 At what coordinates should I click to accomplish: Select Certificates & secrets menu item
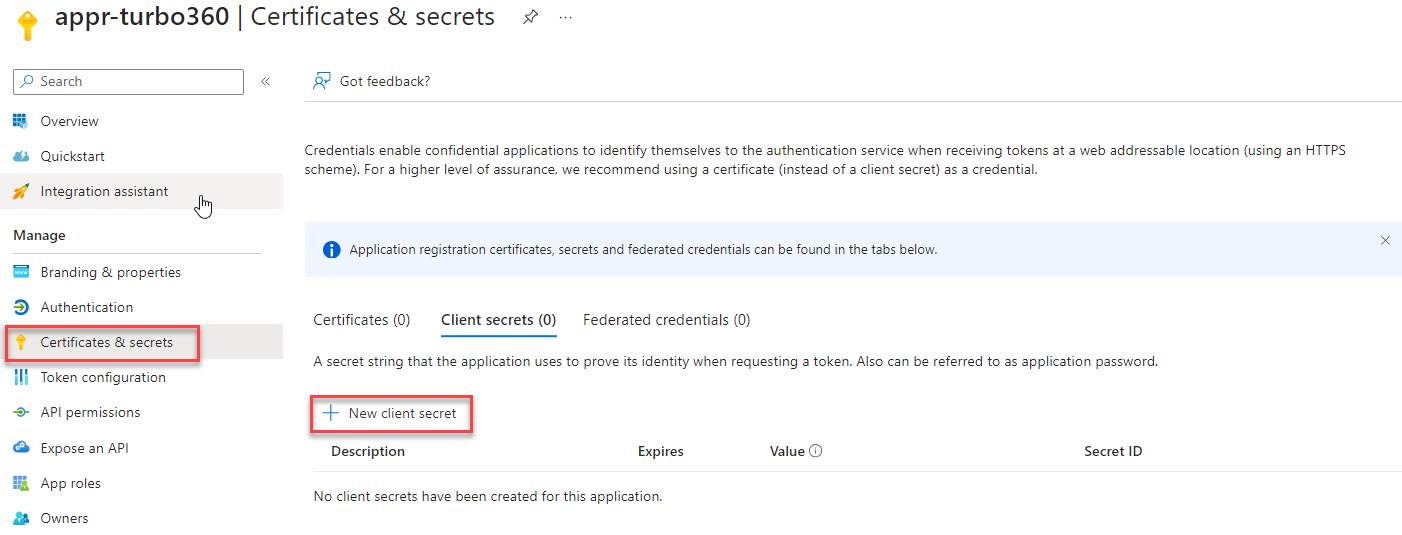106,342
